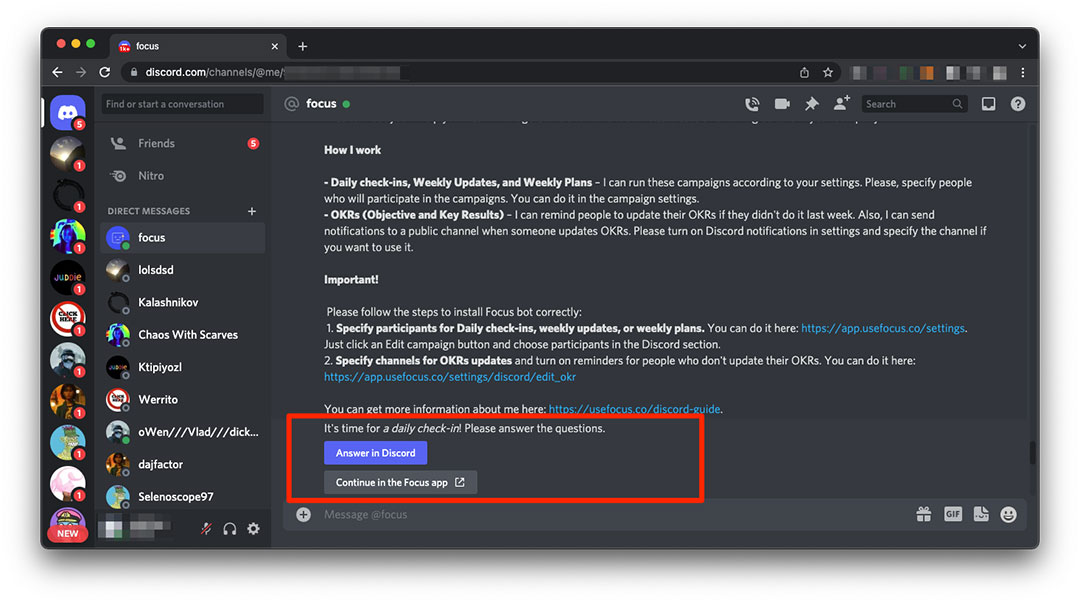Reload the browser page

(x=105, y=72)
